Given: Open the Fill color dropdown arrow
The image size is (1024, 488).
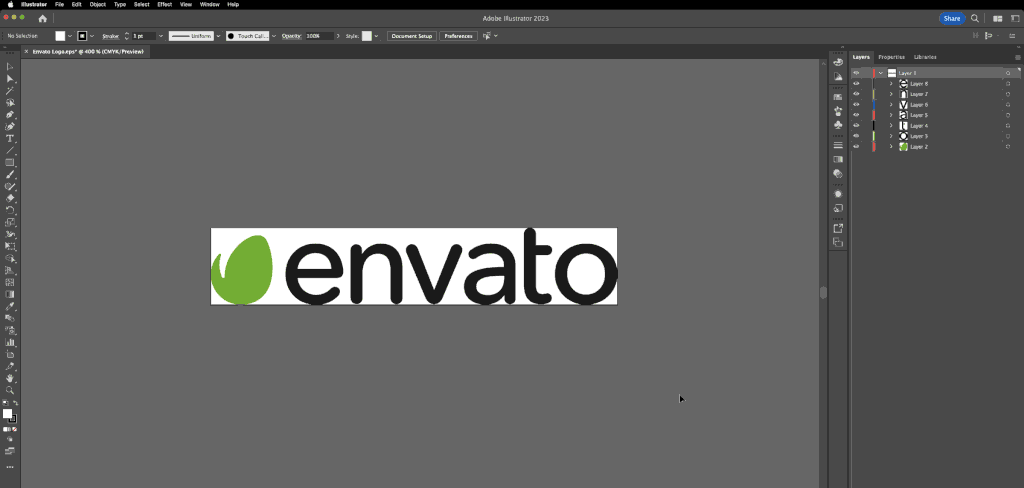Looking at the screenshot, I should coord(70,36).
